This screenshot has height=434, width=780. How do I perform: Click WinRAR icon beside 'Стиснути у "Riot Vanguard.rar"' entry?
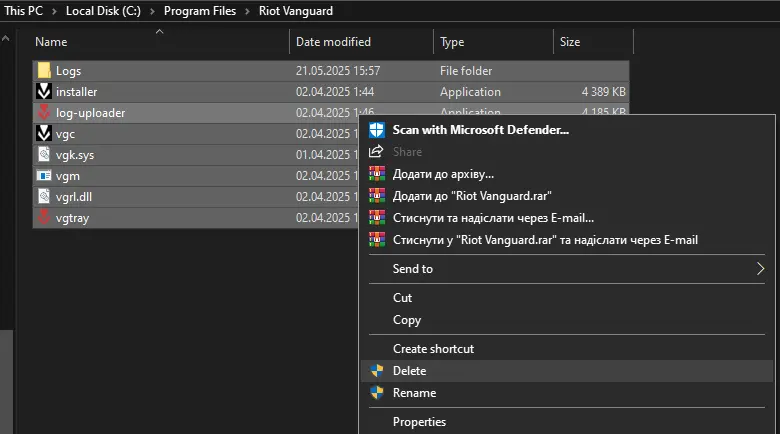[377, 239]
